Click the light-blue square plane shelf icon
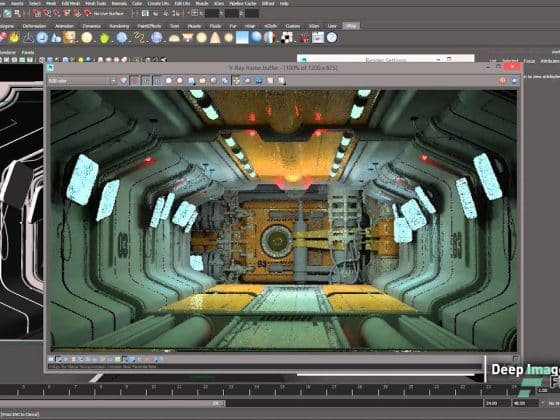The height and width of the screenshot is (420, 560). (x=242, y=38)
